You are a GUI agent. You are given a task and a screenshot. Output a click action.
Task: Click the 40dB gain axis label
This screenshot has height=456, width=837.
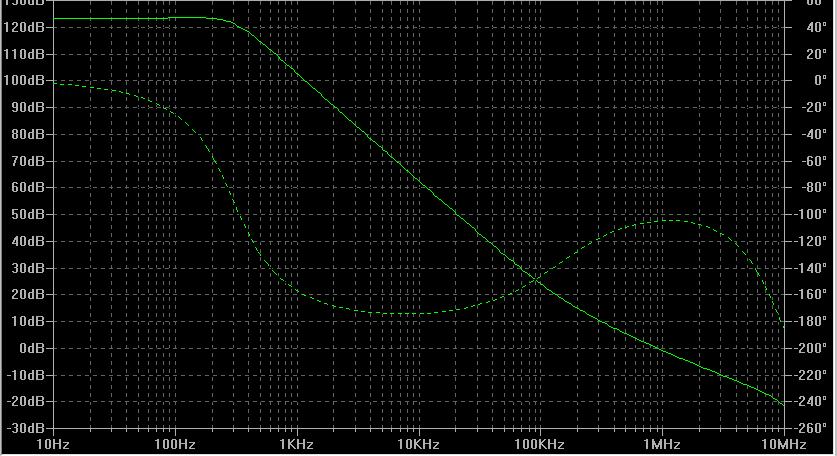point(27,241)
